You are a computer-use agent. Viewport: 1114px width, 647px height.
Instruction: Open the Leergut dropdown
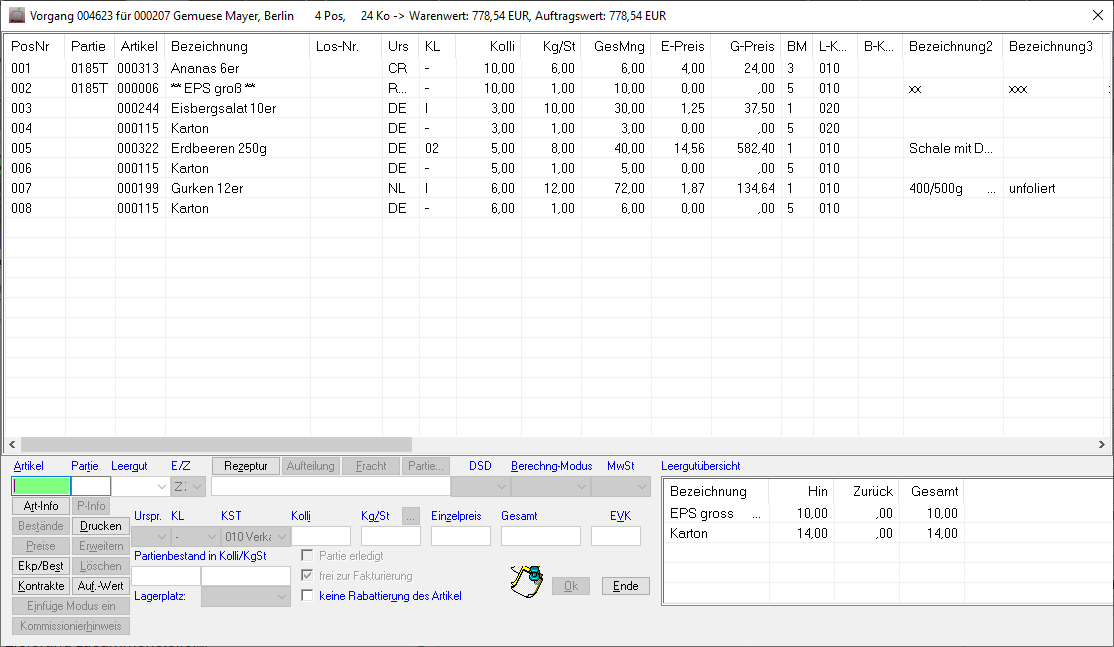click(140, 486)
